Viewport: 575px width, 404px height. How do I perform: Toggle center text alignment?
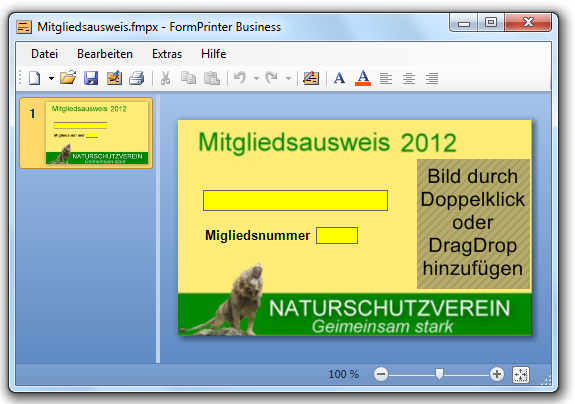coord(409,78)
